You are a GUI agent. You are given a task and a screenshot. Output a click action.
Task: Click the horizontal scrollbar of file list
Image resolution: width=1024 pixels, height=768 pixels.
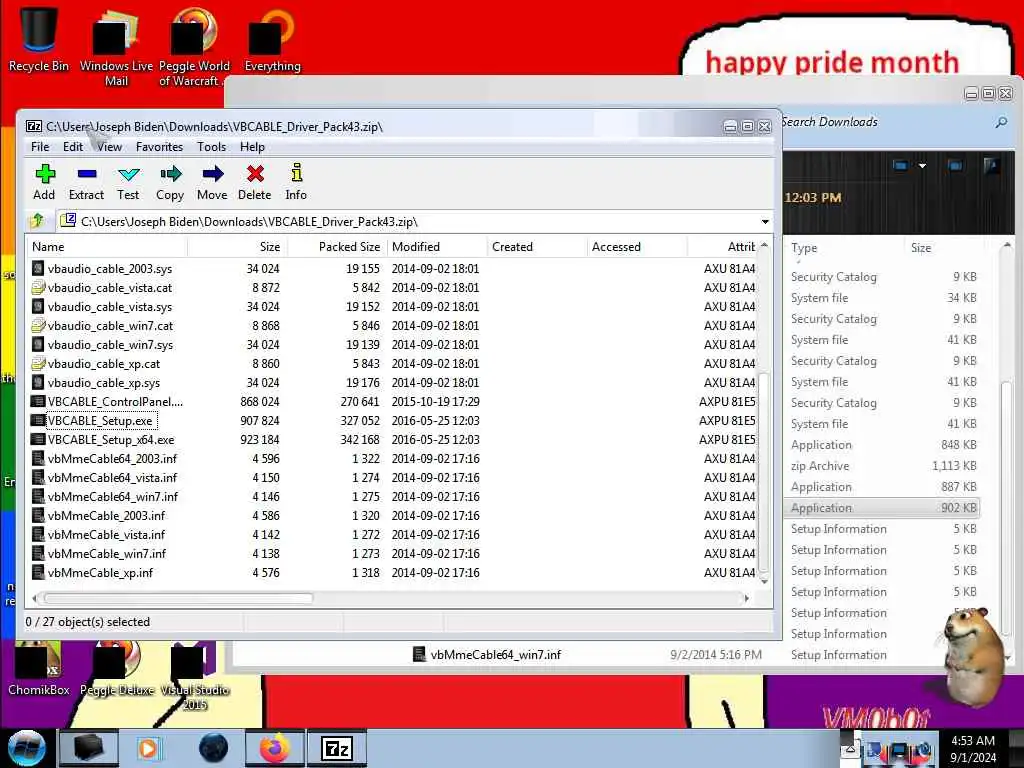coord(178,598)
